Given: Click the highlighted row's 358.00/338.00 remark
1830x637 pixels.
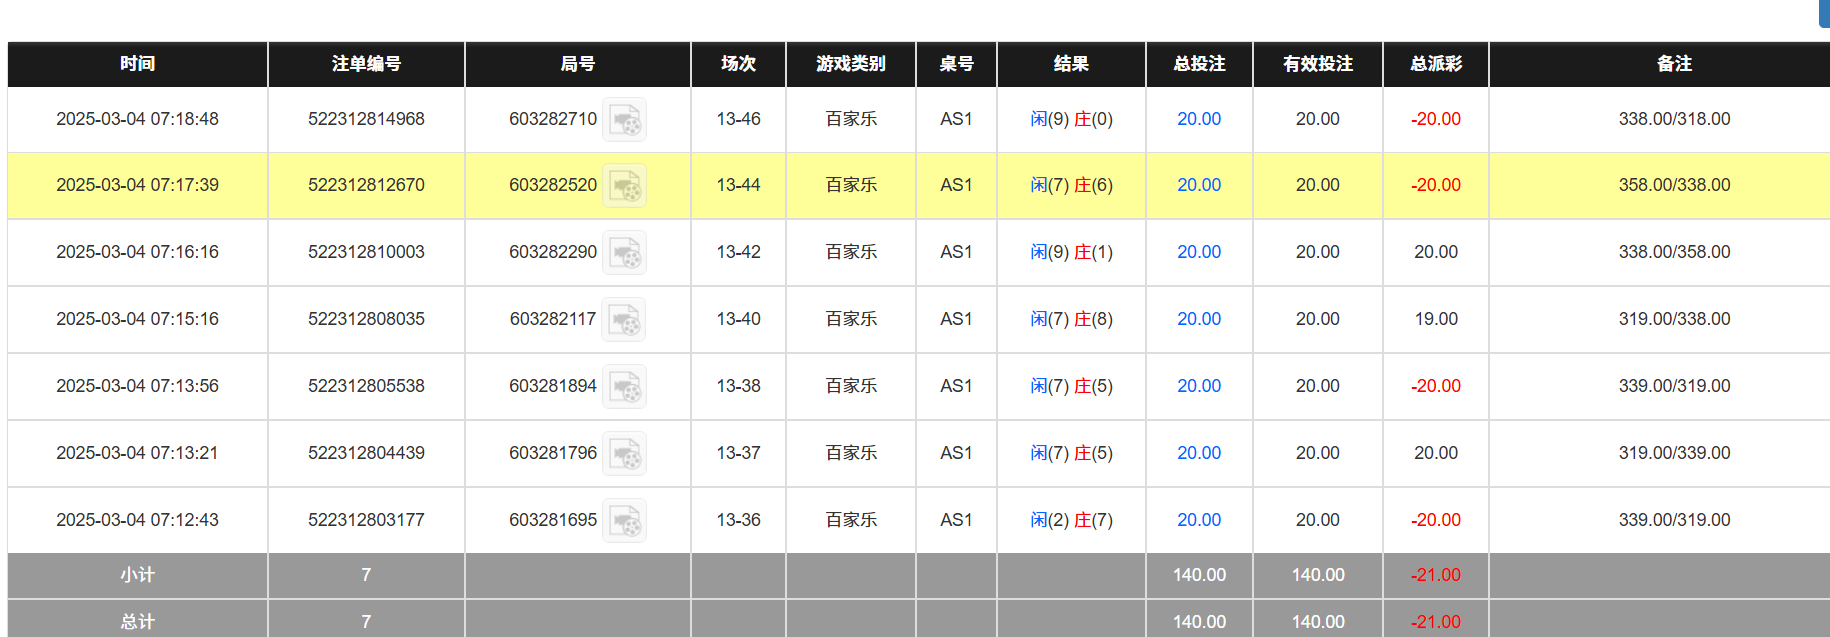Looking at the screenshot, I should point(1674,185).
